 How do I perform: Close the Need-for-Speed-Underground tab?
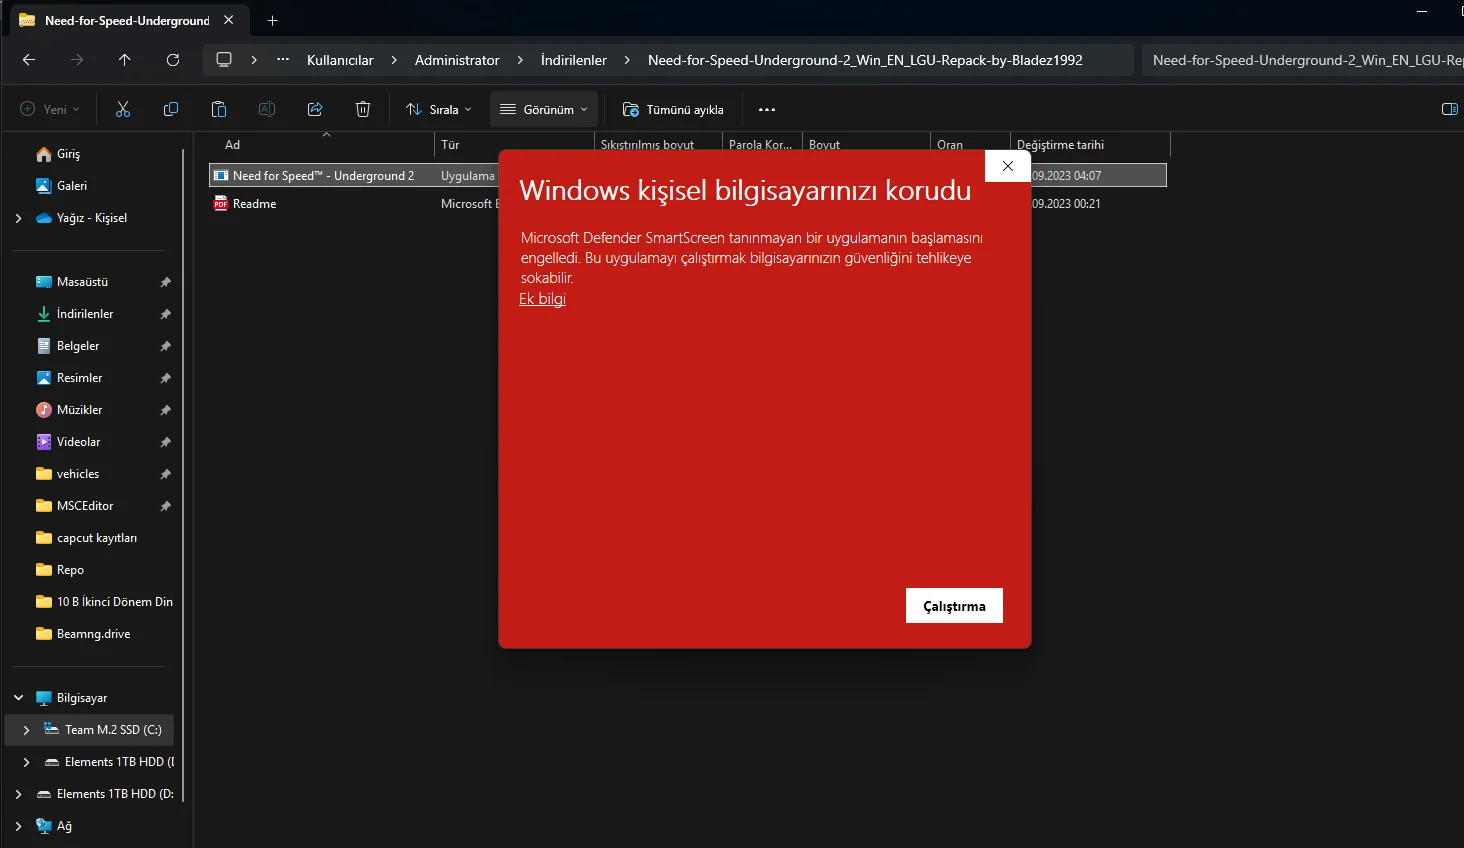229,20
